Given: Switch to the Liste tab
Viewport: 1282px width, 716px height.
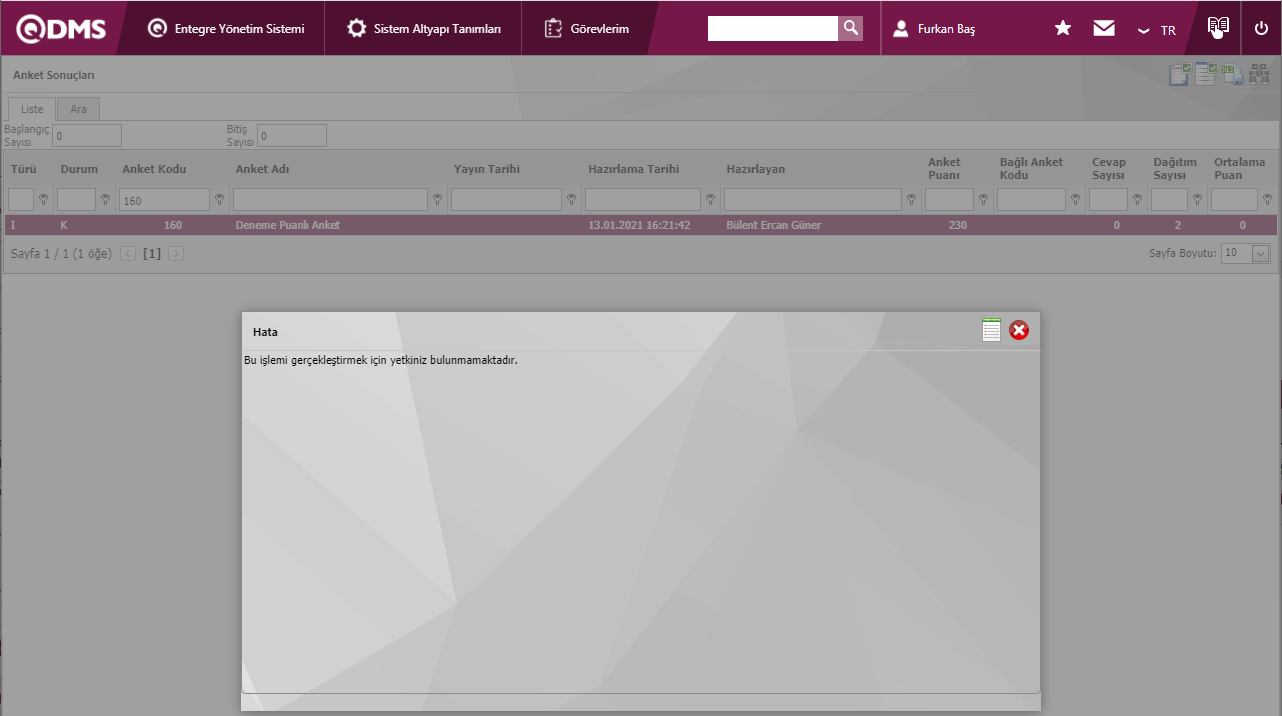Looking at the screenshot, I should coord(32,109).
